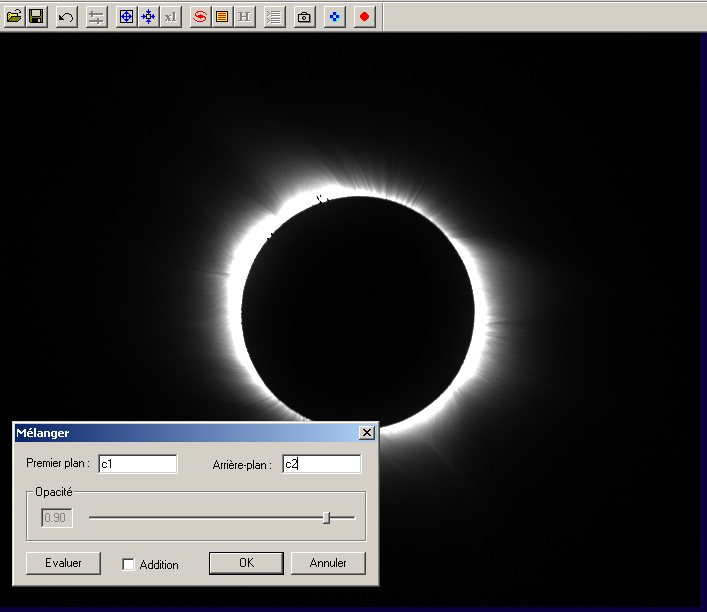Click the dark moon disk in the eclipse image
Viewport: 707px width, 612px height.
(358, 311)
